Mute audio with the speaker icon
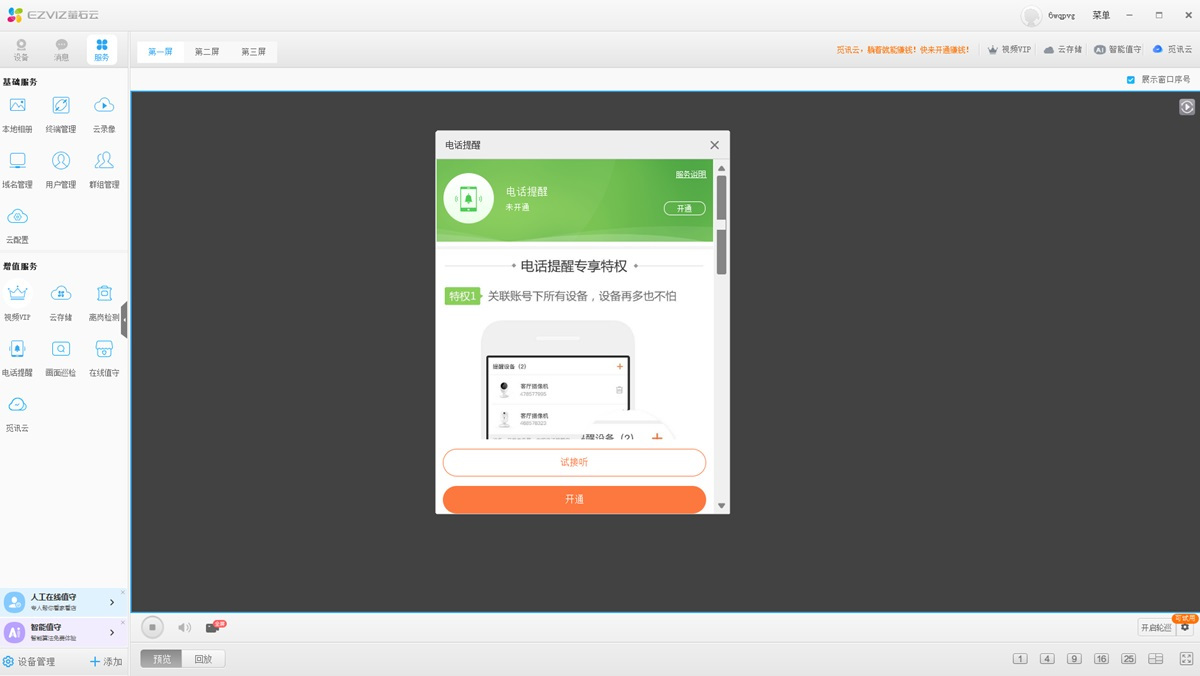Screen dimensions: 1200x676 184,628
